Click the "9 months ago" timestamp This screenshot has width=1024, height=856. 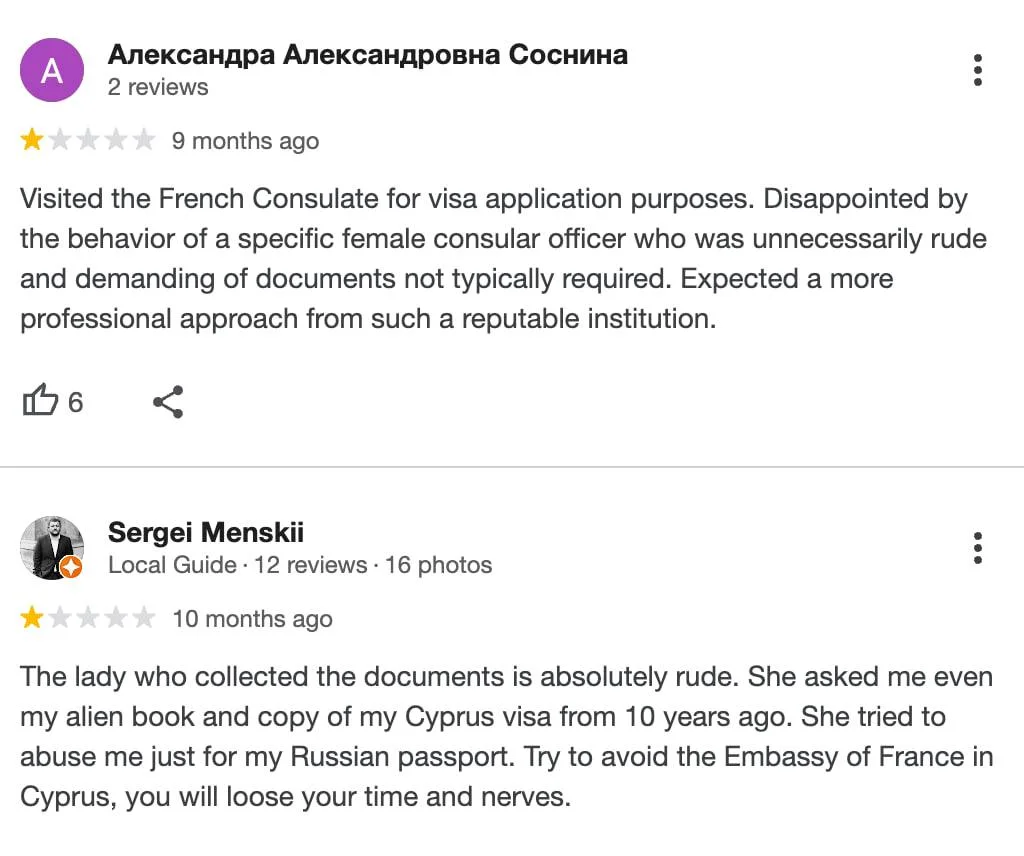245,141
